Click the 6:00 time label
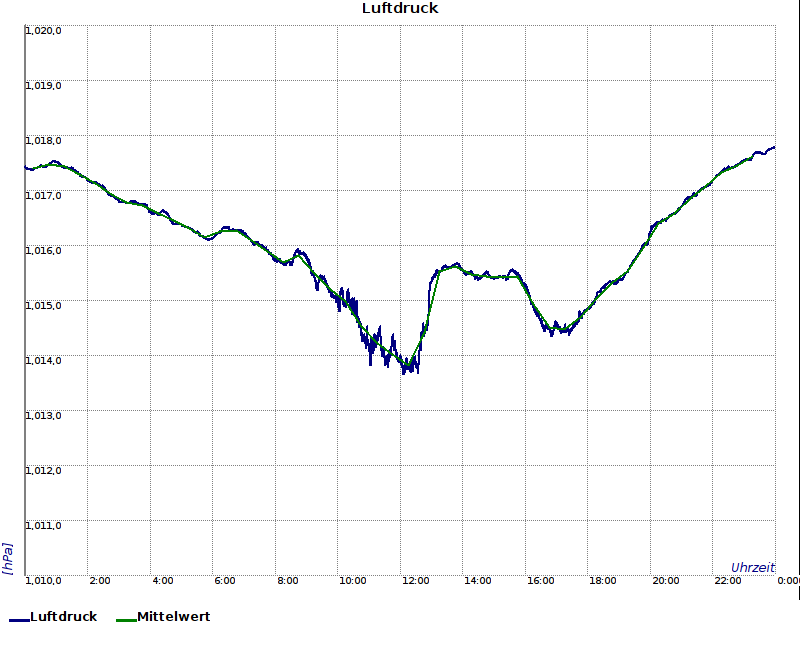Screen dimensions: 800x650 click(x=224, y=581)
